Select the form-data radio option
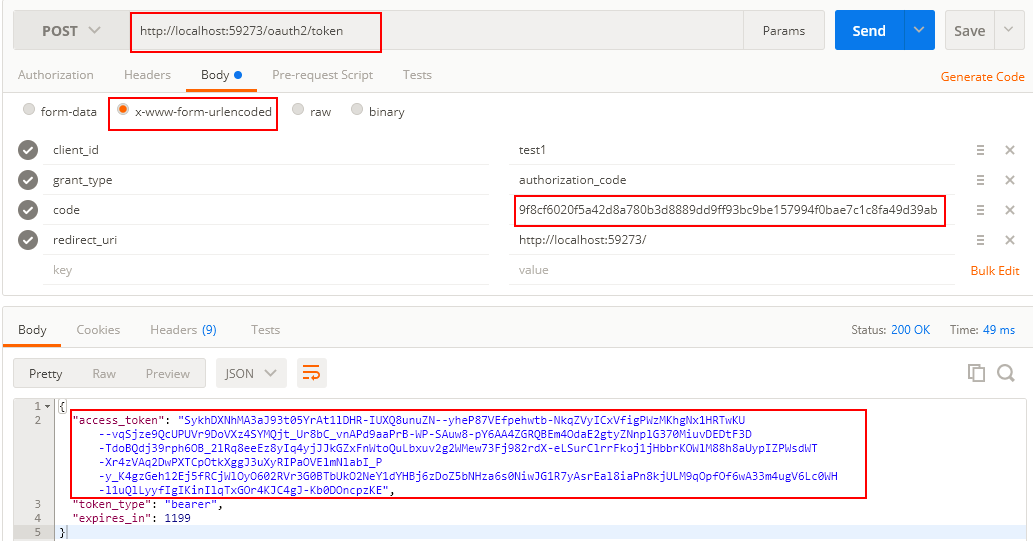This screenshot has width=1033, height=541. (29, 109)
